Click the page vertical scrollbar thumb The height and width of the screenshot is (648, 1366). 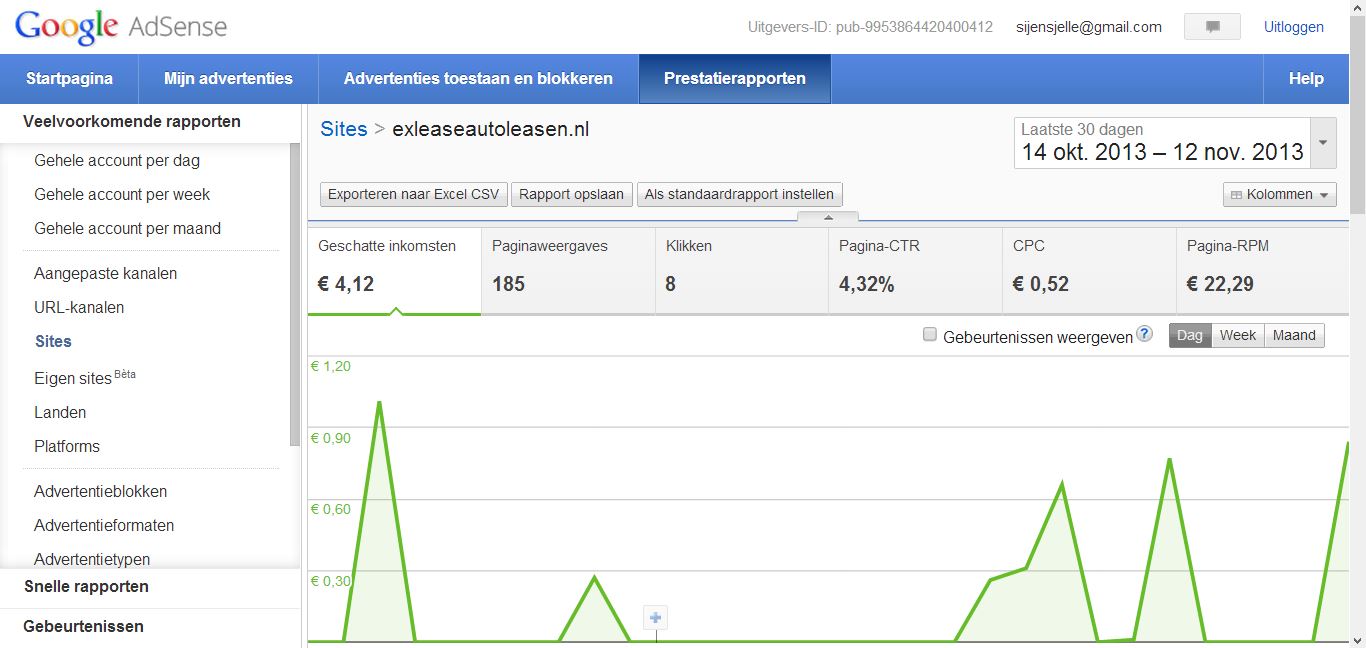[1357, 115]
